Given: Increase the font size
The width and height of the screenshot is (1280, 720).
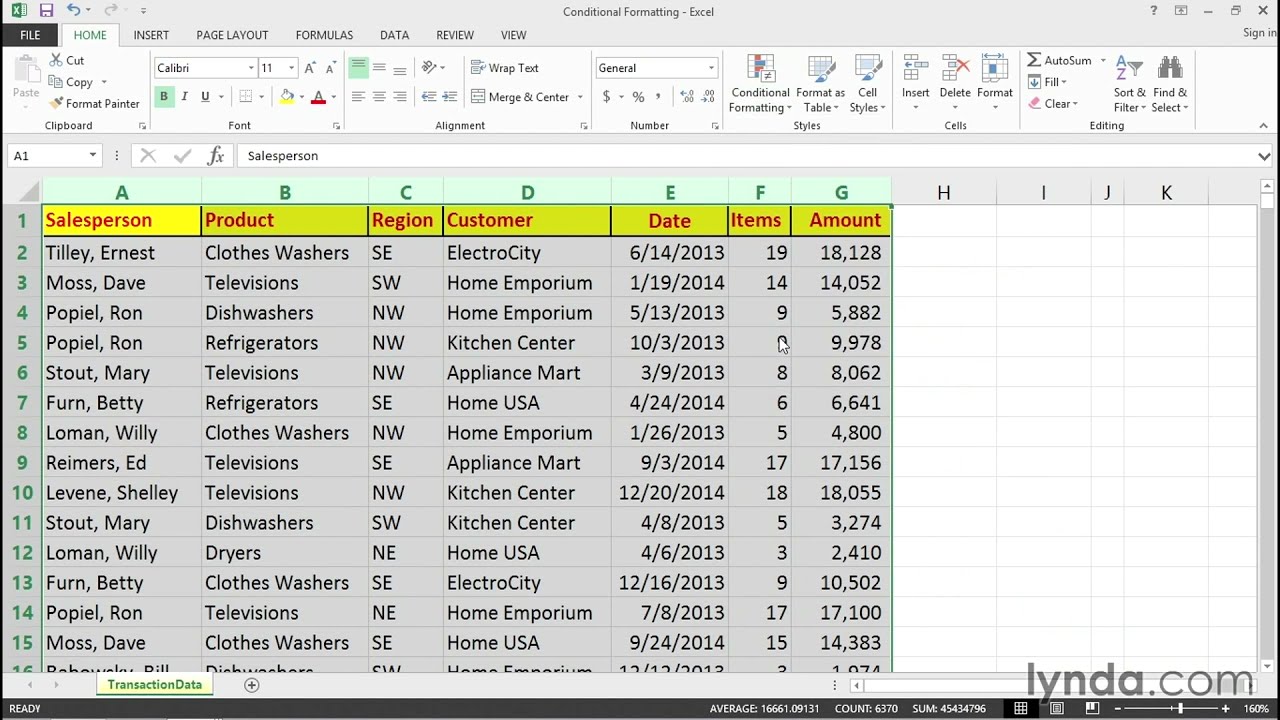Looking at the screenshot, I should [310, 68].
